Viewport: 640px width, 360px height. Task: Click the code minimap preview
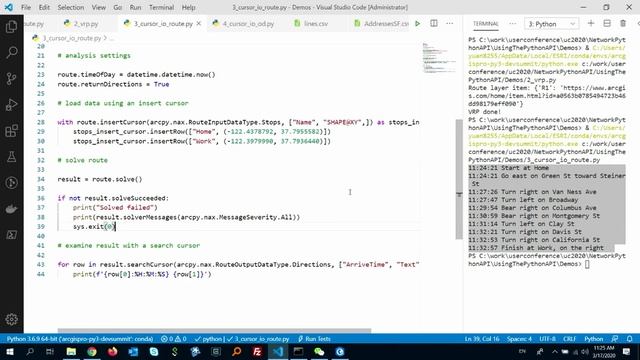439,58
